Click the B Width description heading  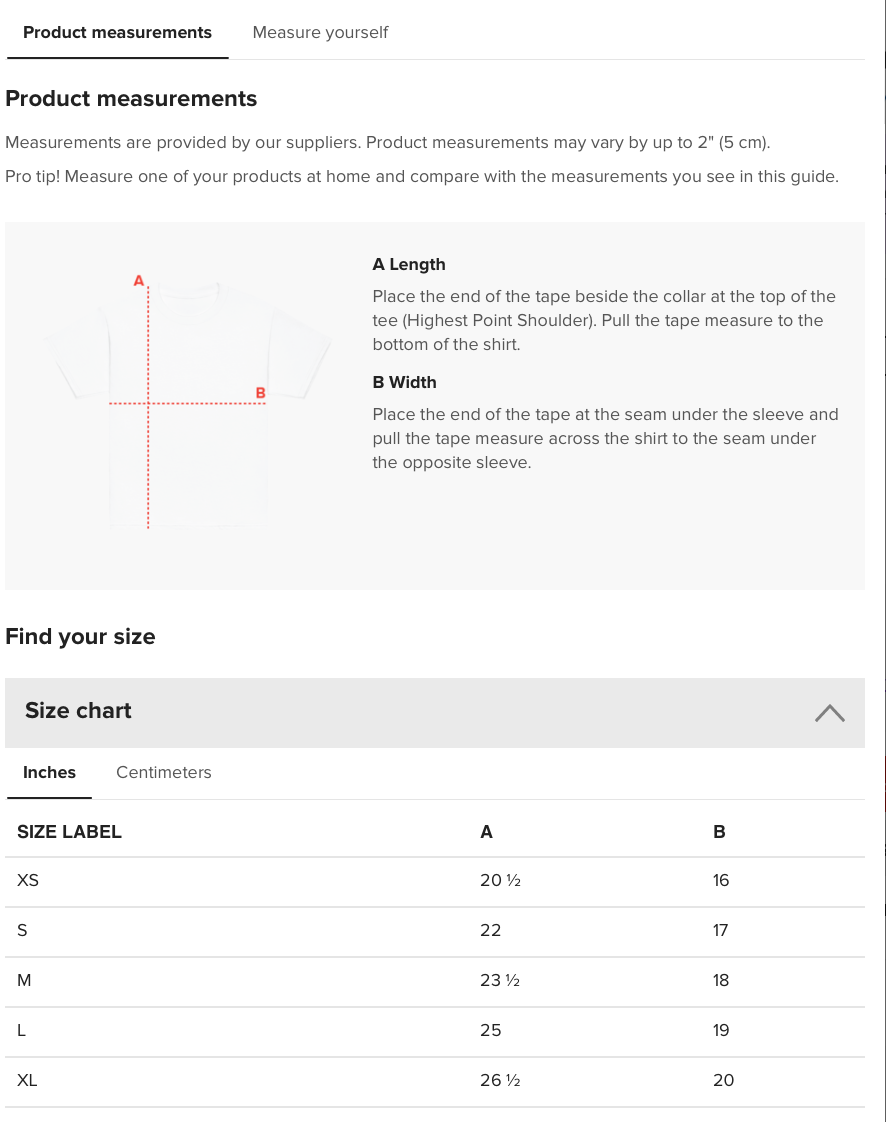[404, 383]
